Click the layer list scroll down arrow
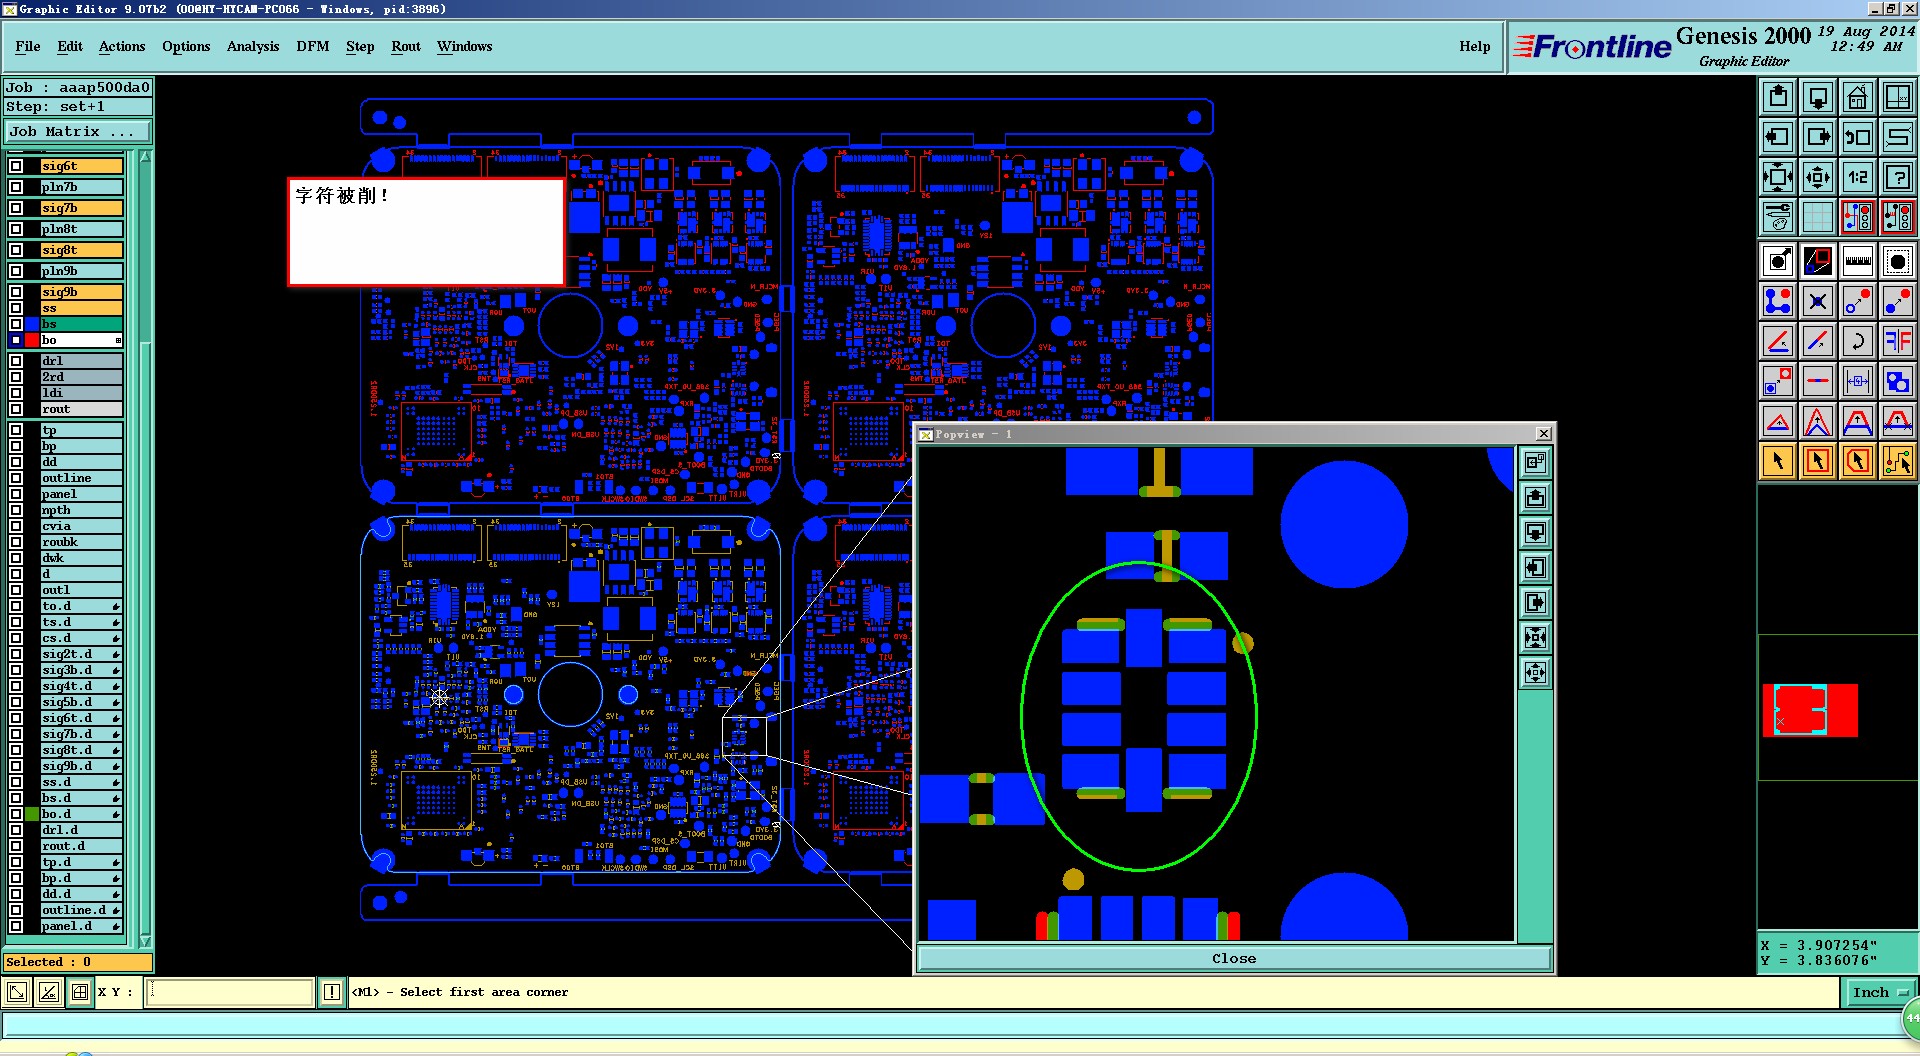1920x1056 pixels. 145,941
